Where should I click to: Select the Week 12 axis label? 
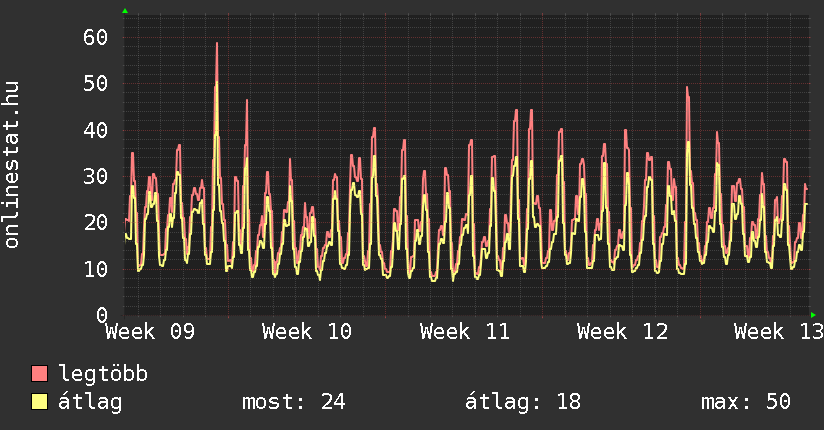click(x=622, y=332)
